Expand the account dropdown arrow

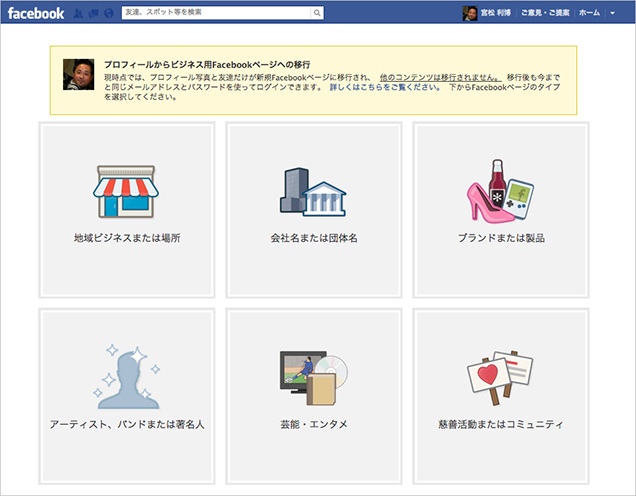tap(612, 13)
